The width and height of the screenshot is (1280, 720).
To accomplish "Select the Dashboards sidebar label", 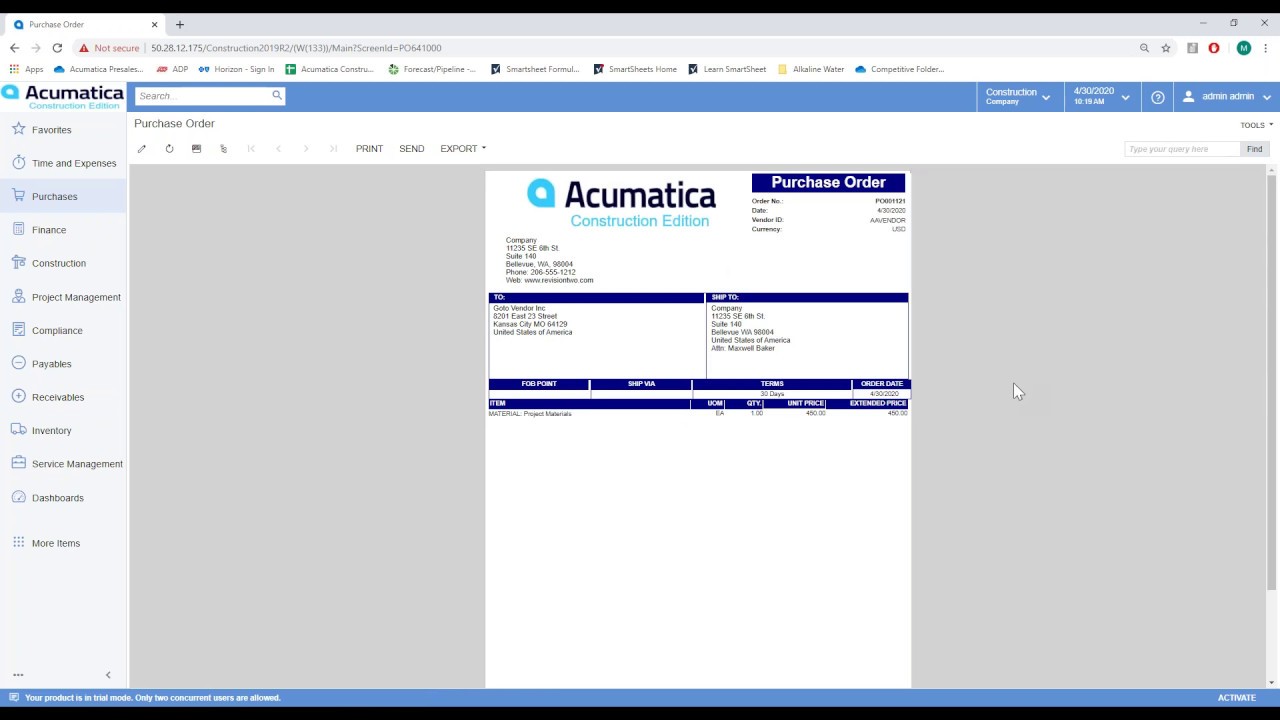I will point(57,498).
